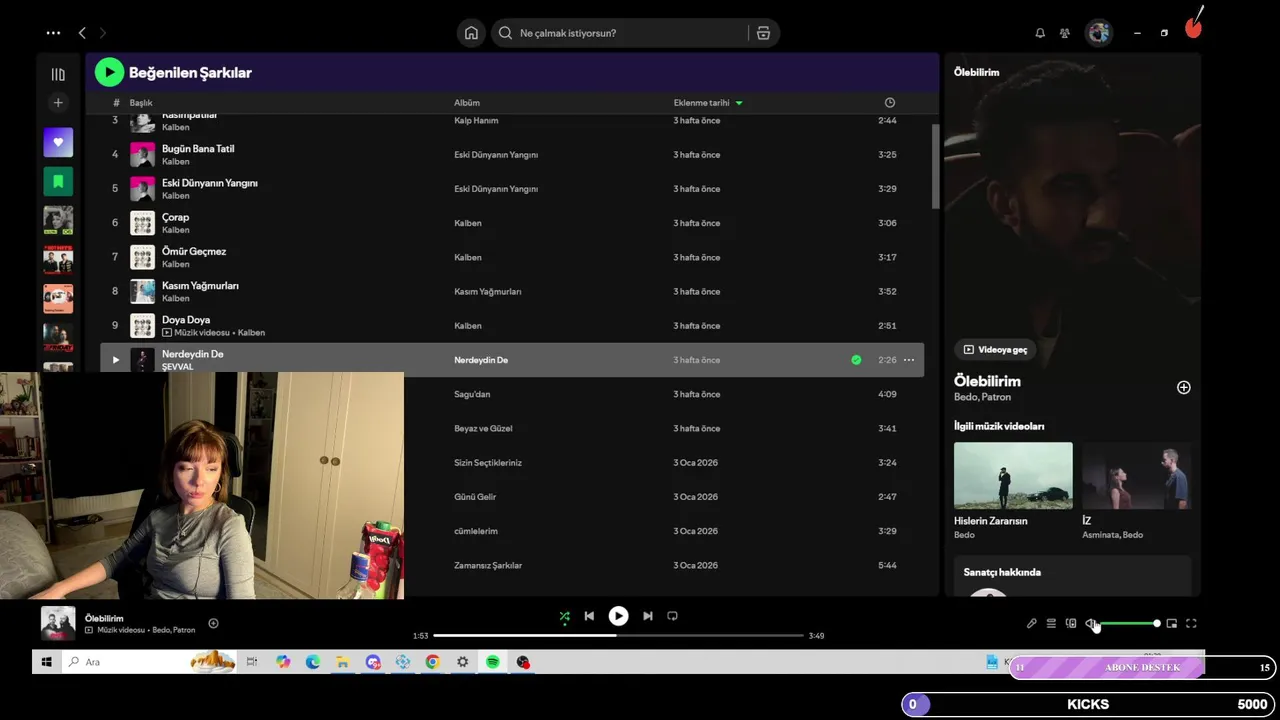The image size is (1280, 720).
Task: Open Task View in the taskbar
Action: click(x=252, y=662)
